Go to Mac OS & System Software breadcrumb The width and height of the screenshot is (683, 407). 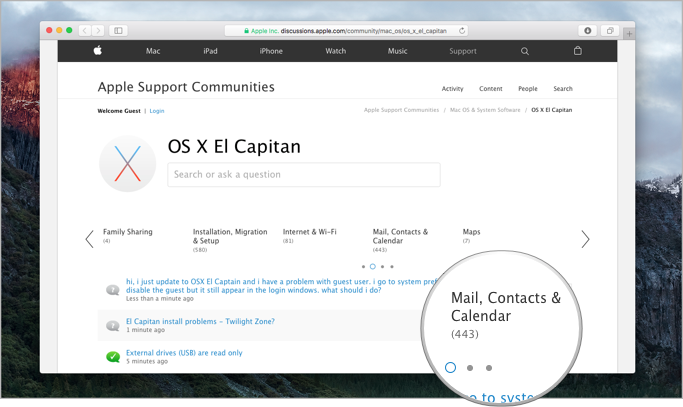click(x=485, y=110)
